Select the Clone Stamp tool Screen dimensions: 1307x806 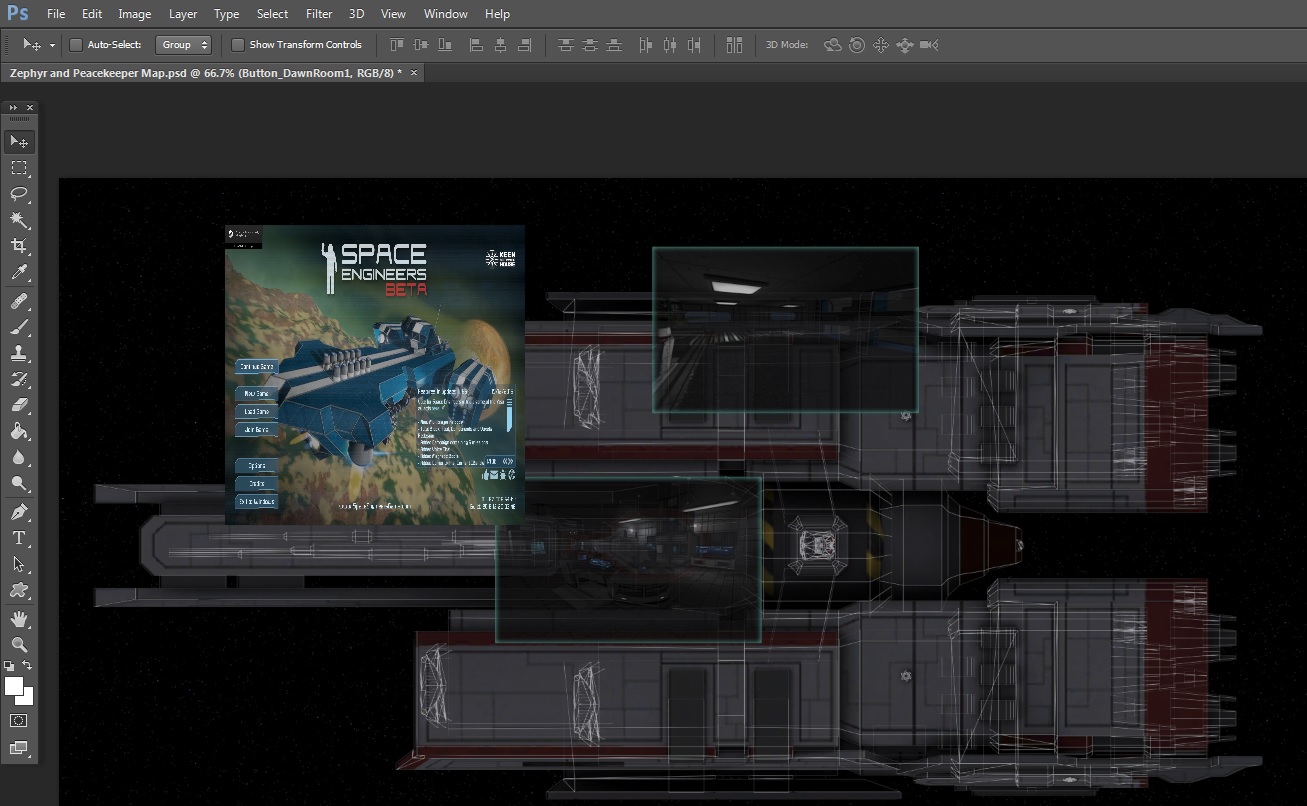(19, 353)
